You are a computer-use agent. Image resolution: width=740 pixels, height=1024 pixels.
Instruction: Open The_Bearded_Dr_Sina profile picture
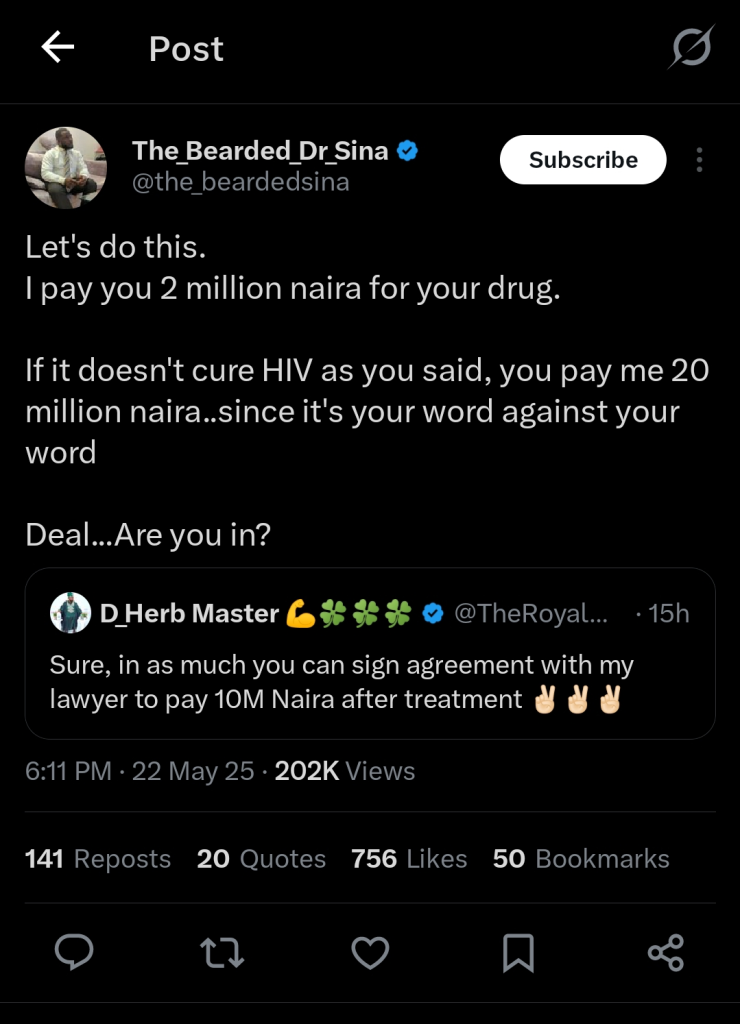[x=65, y=167]
